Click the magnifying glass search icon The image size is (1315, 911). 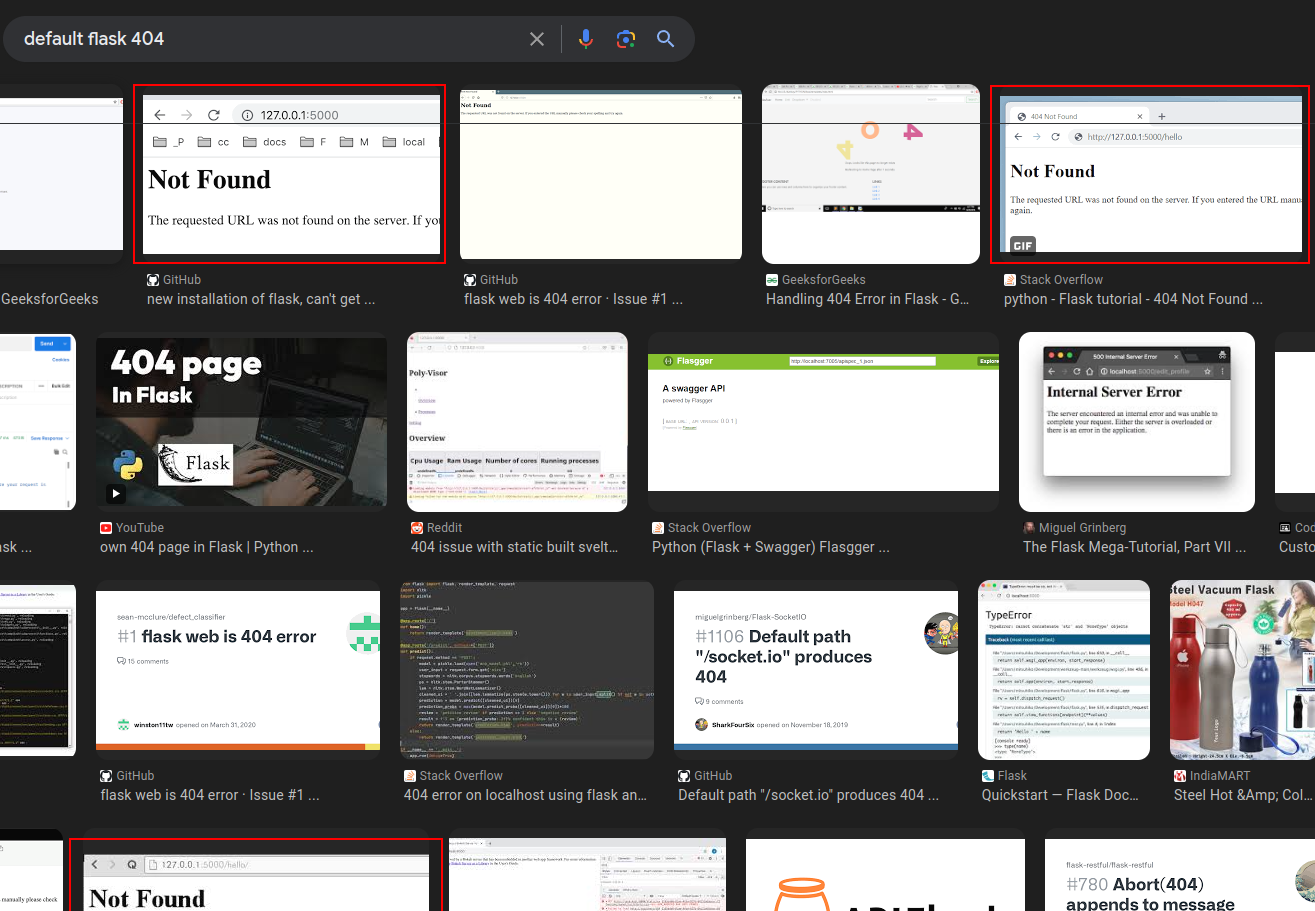666,39
